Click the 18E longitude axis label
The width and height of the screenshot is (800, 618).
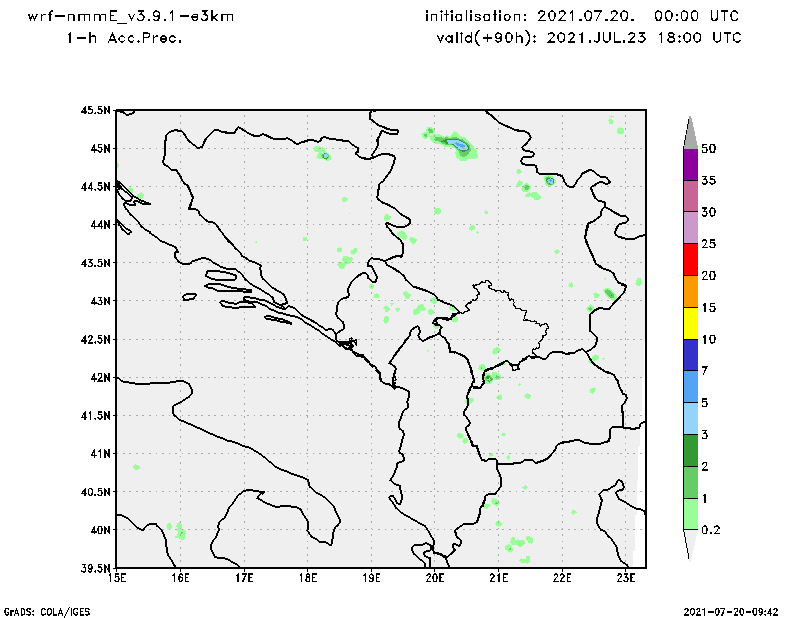pyautogui.click(x=308, y=578)
